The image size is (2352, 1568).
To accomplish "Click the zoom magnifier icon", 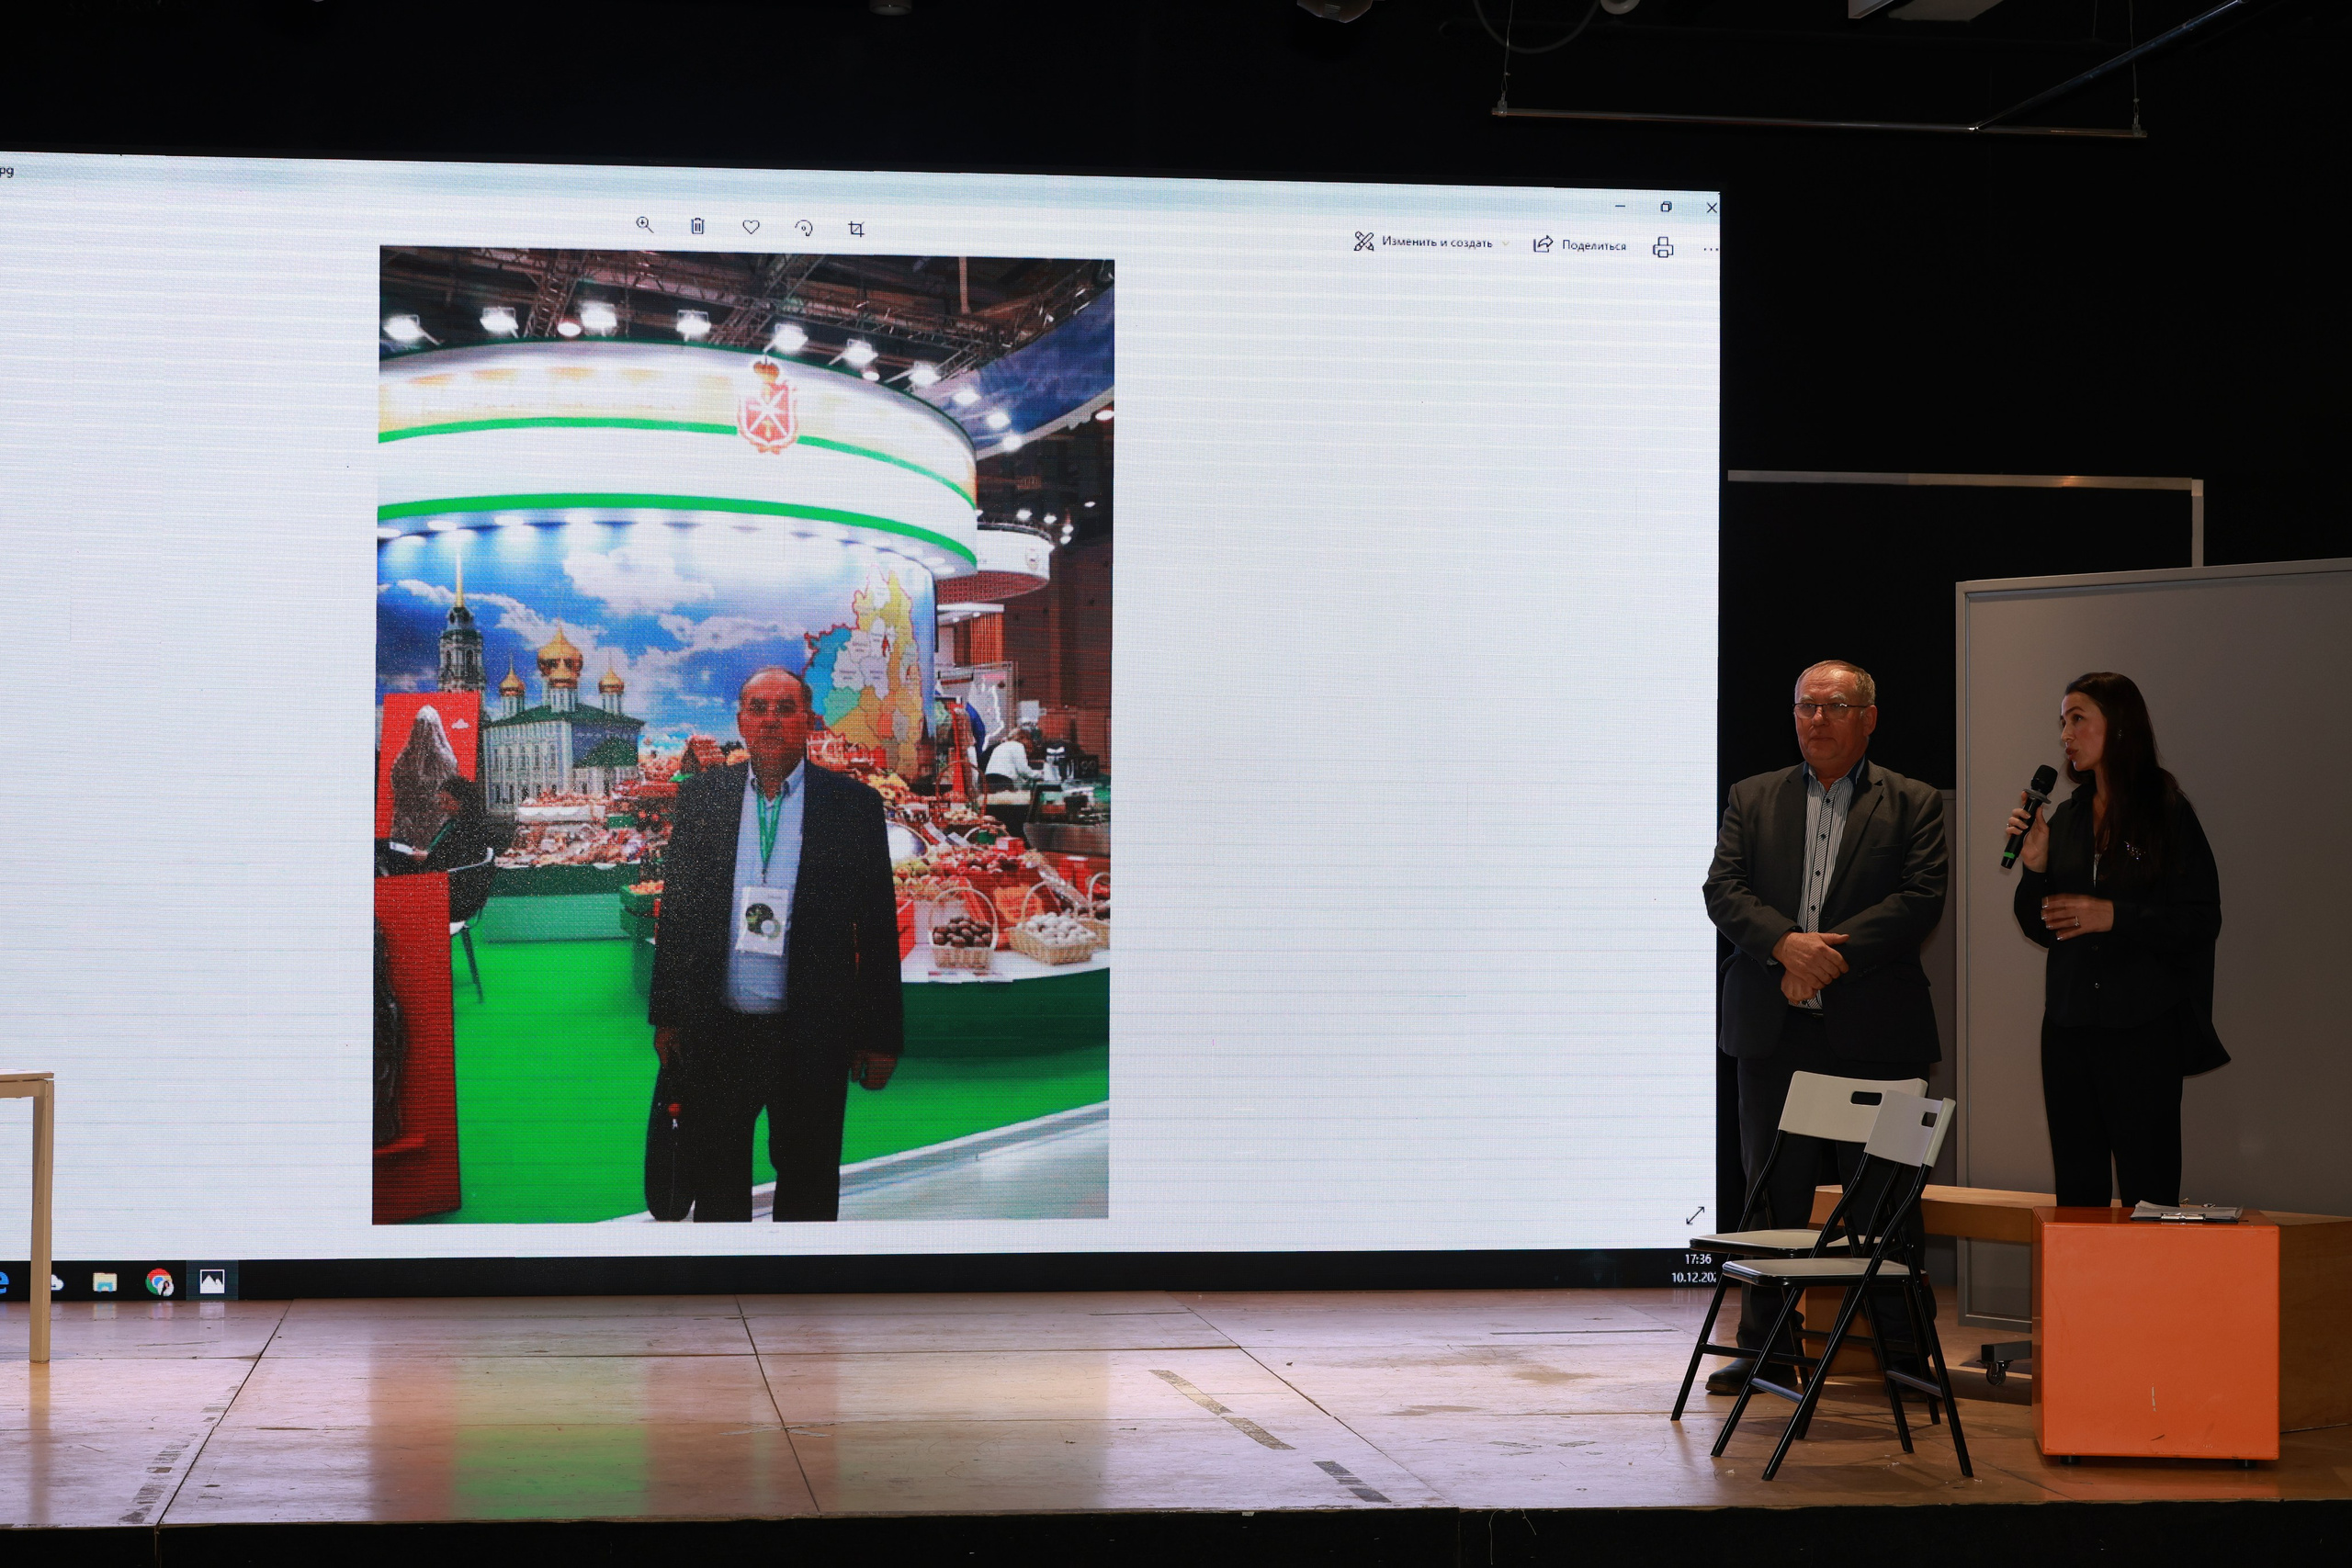I will 644,225.
